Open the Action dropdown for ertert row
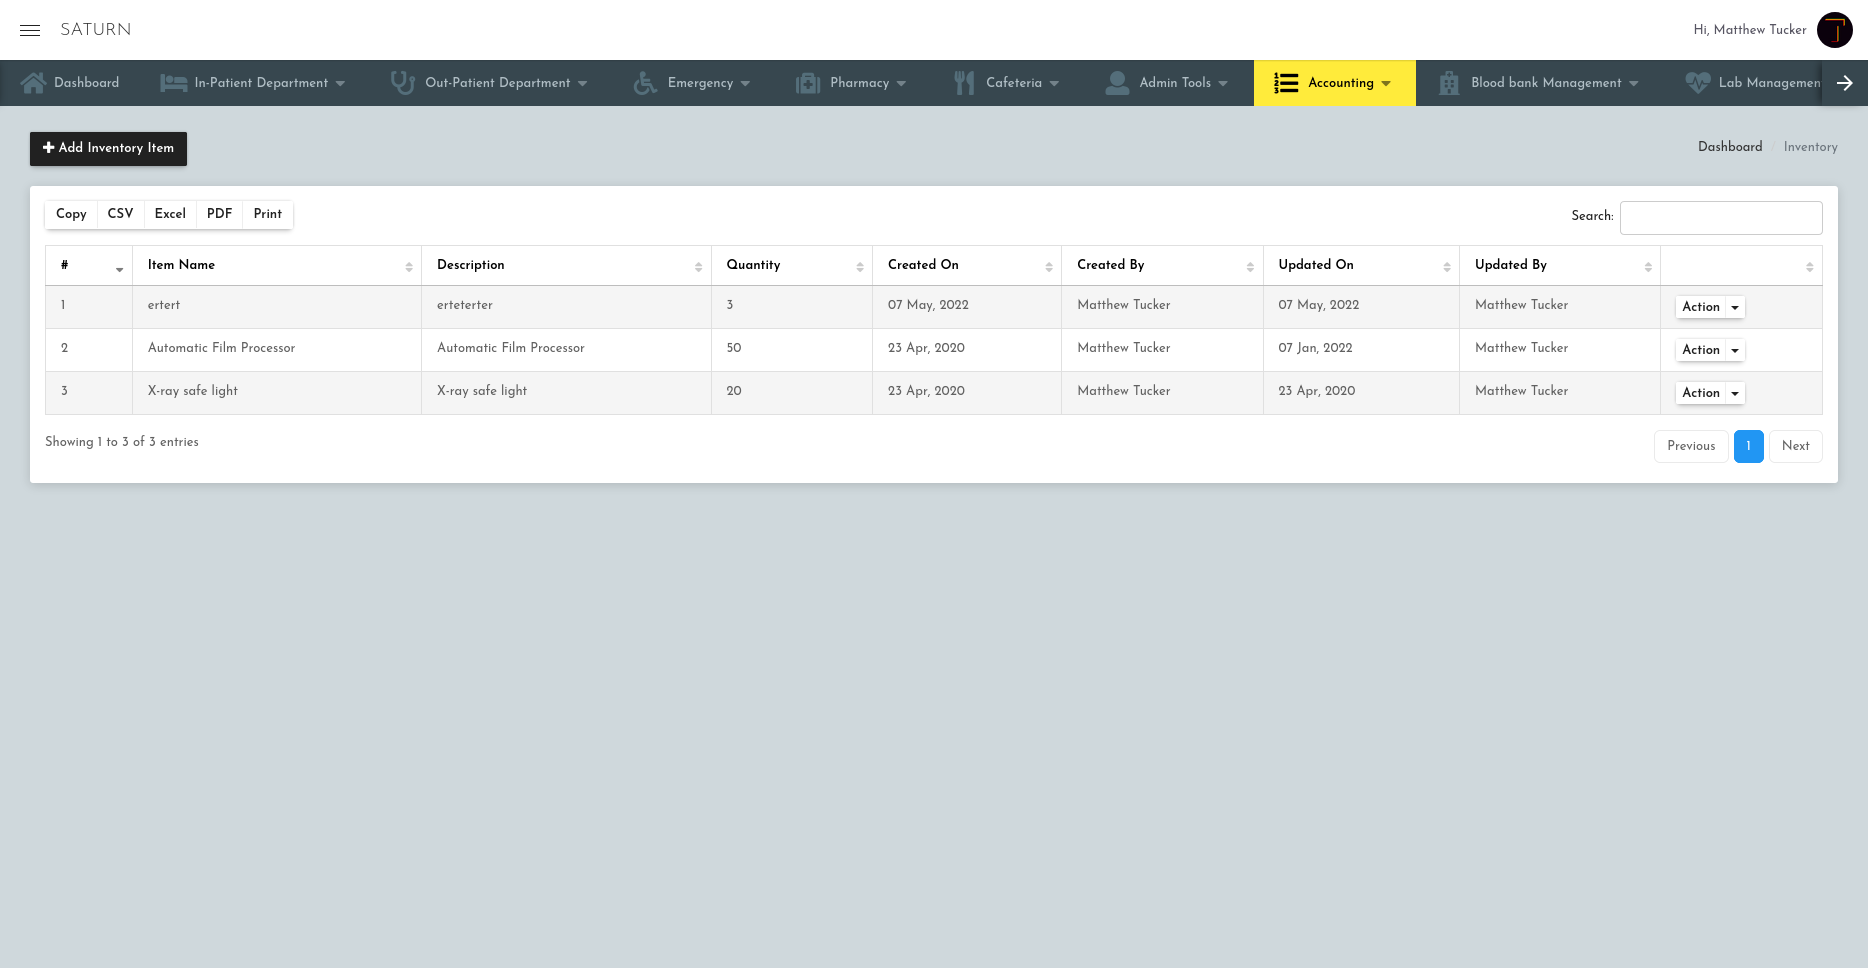 pyautogui.click(x=1709, y=307)
